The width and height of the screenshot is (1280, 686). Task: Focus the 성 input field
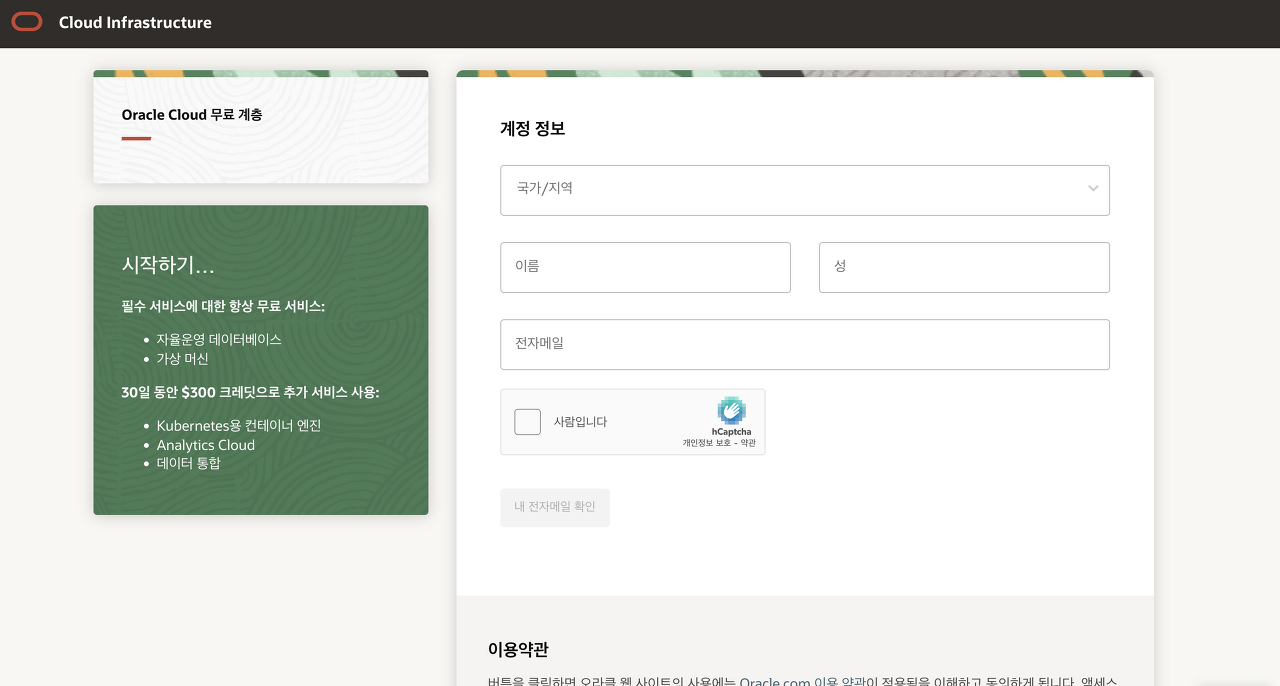point(964,267)
